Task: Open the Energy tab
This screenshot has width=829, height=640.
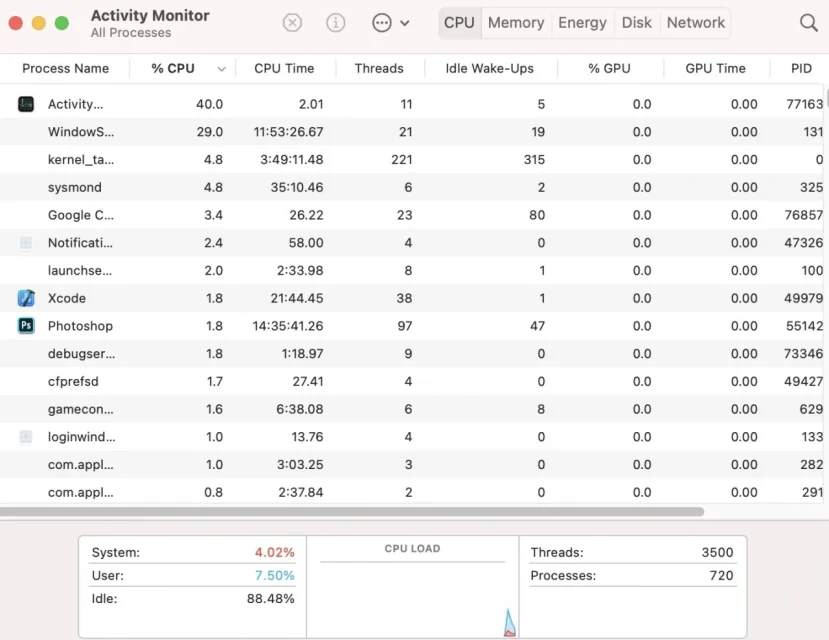Action: coord(583,23)
